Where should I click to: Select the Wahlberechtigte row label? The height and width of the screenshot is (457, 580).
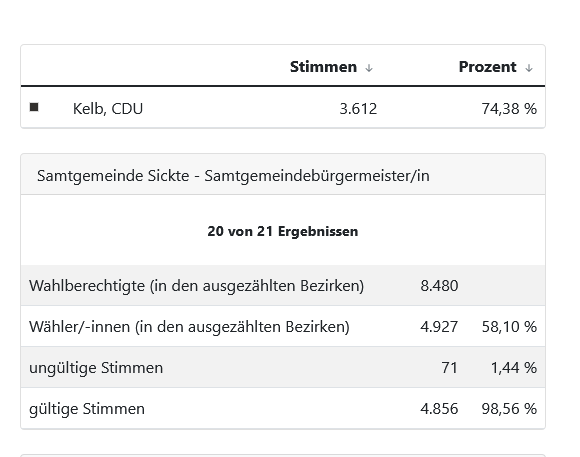coord(196,286)
